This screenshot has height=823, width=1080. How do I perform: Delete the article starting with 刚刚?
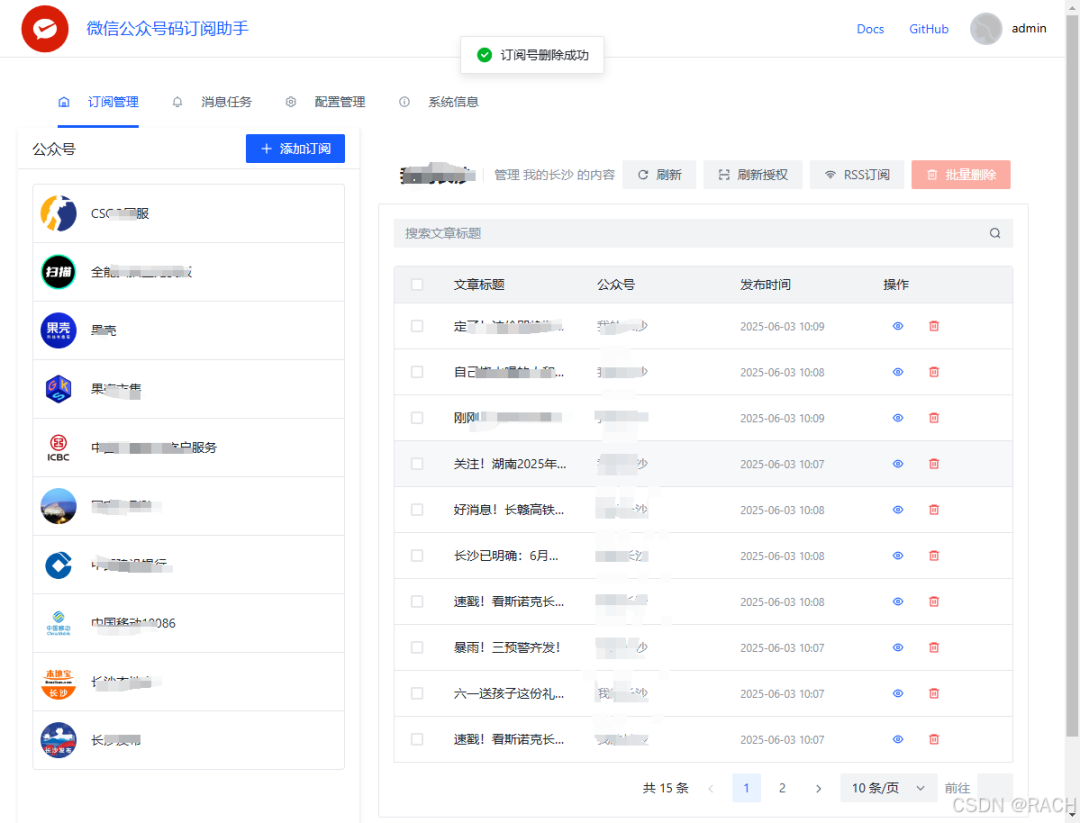934,418
